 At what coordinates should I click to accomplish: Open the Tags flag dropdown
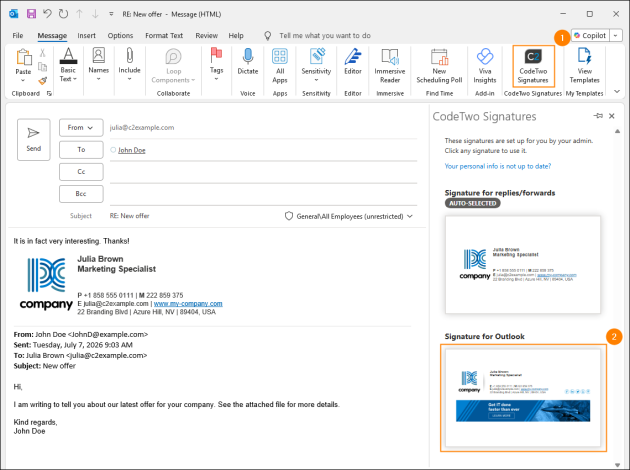(216, 64)
